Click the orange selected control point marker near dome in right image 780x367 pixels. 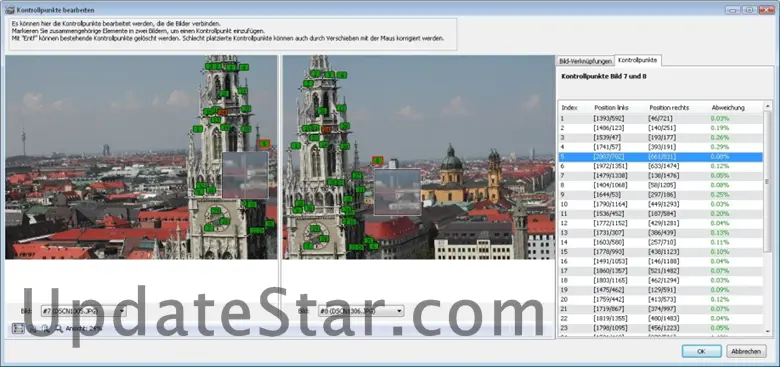[378, 160]
